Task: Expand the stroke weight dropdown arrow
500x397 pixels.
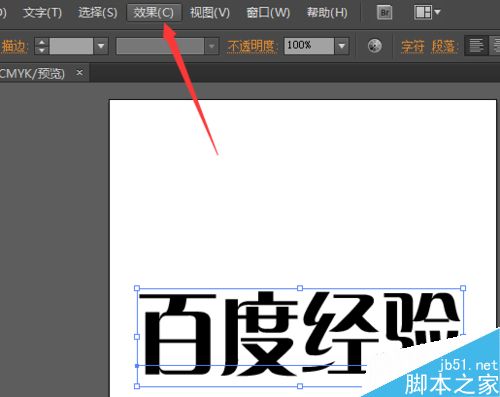Action: click(101, 46)
